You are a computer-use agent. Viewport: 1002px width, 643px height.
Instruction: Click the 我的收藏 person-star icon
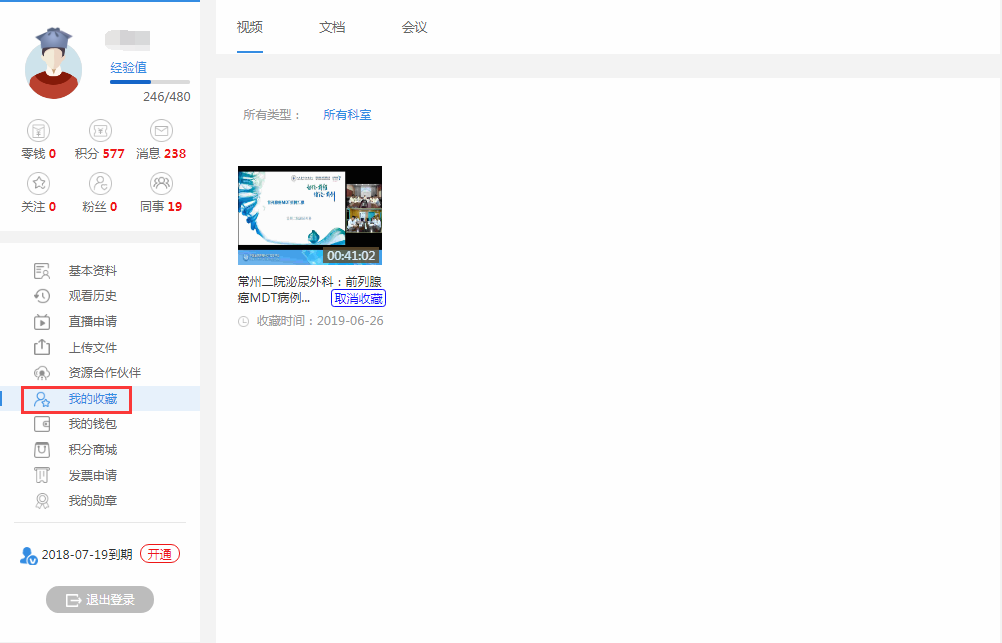pyautogui.click(x=42, y=399)
